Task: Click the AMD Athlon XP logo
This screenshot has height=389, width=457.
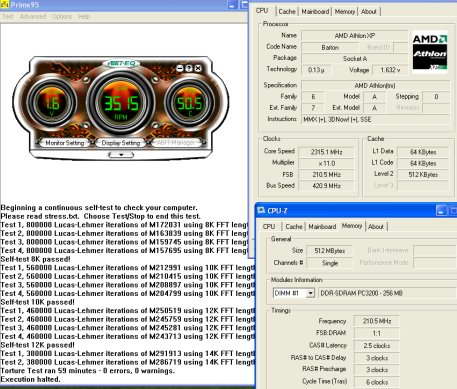Action: coord(430,52)
